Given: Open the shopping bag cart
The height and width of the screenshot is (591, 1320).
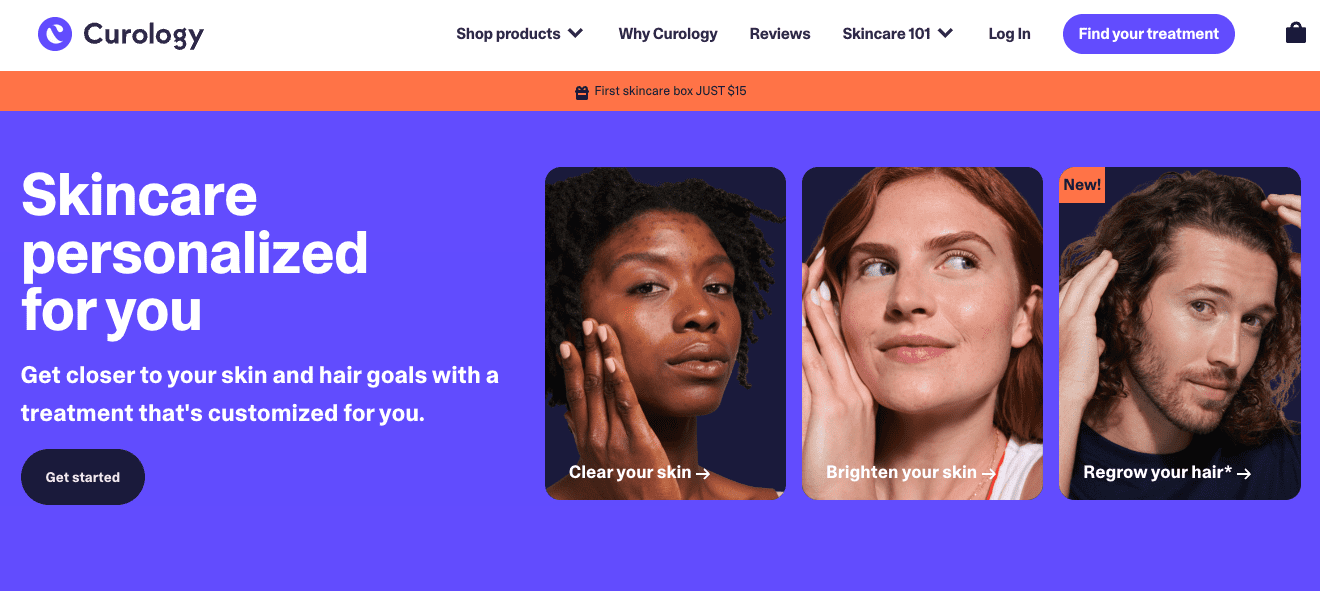Looking at the screenshot, I should coord(1295,33).
